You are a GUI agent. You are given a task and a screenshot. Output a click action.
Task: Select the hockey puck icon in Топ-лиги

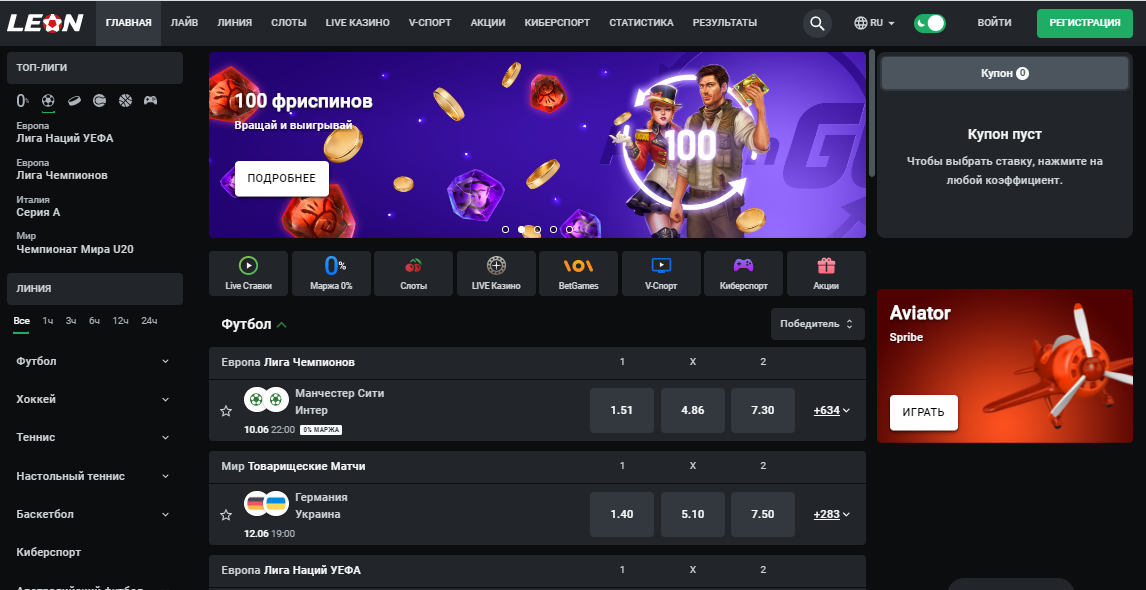tap(74, 100)
